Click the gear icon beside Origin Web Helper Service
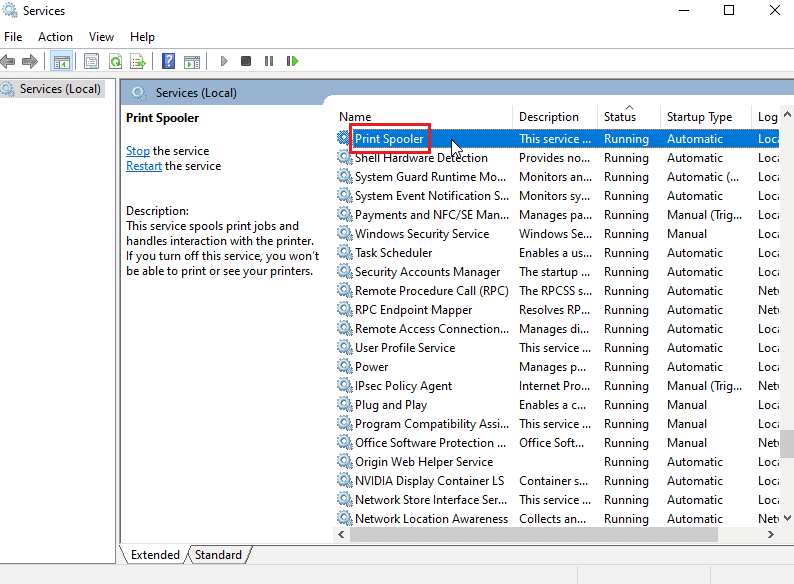This screenshot has width=794, height=584. pyautogui.click(x=344, y=461)
